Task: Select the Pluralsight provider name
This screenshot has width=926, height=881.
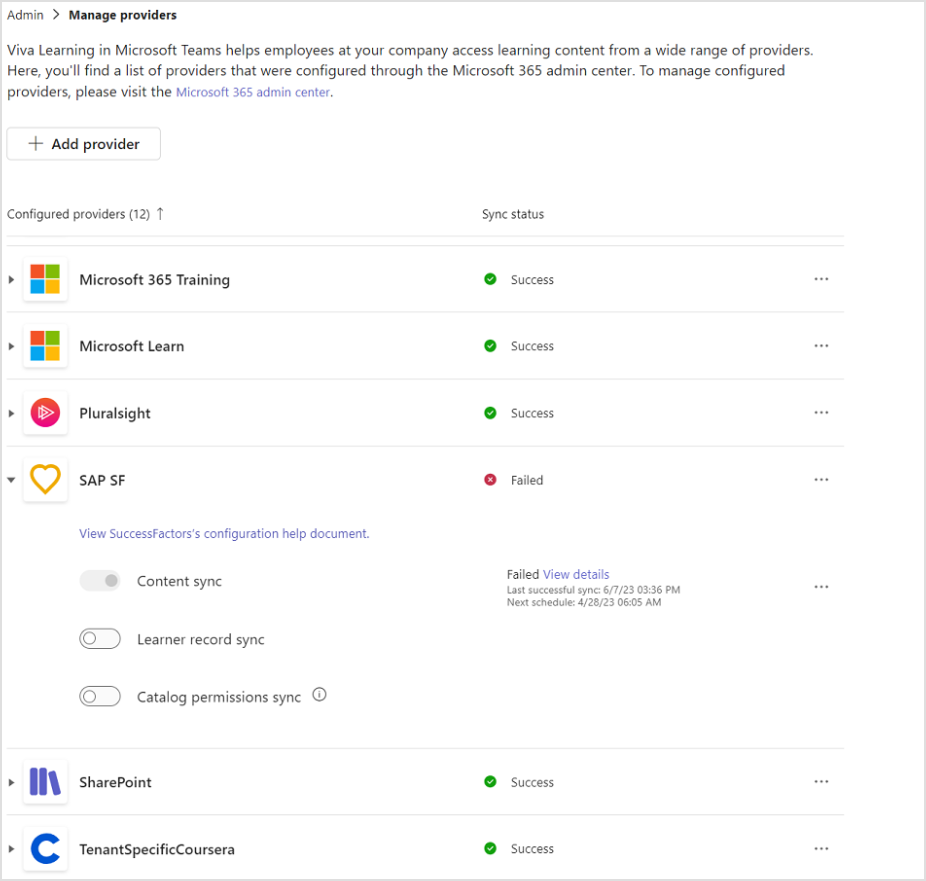Action: 115,413
